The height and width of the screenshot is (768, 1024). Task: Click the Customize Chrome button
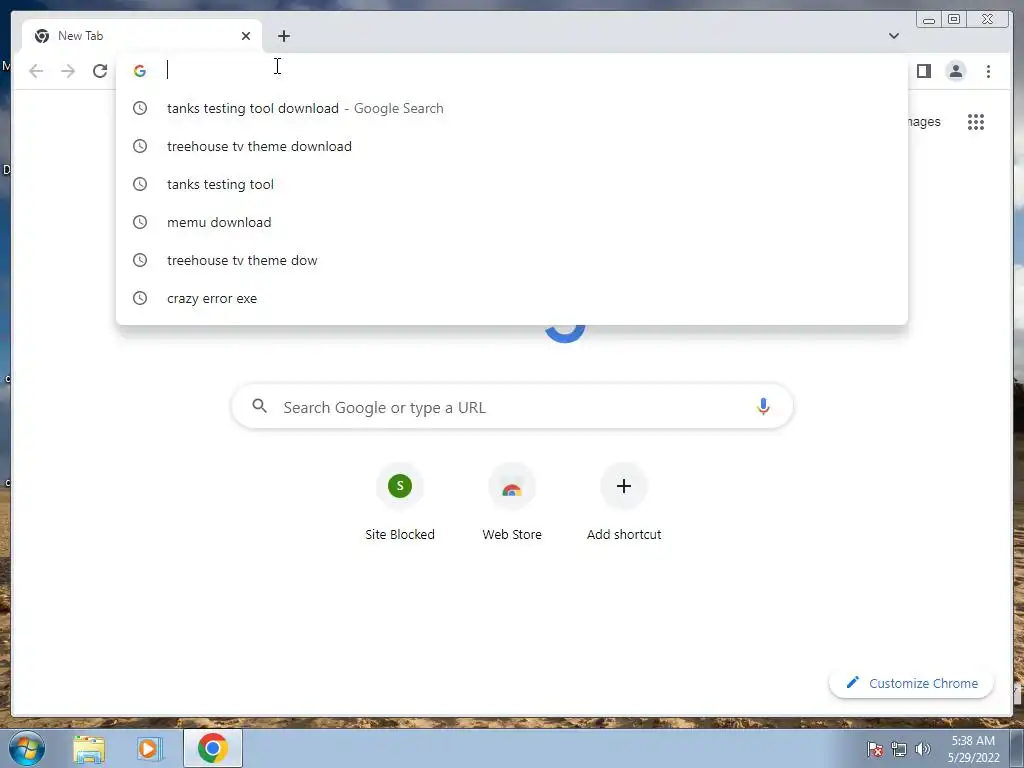coord(911,683)
